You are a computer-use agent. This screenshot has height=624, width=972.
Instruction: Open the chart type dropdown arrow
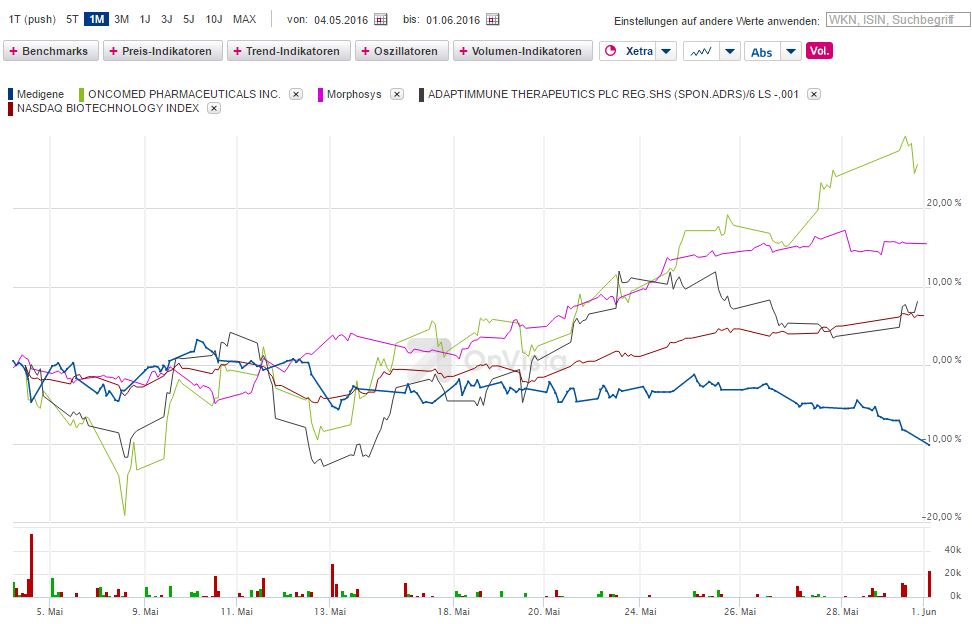pyautogui.click(x=729, y=51)
